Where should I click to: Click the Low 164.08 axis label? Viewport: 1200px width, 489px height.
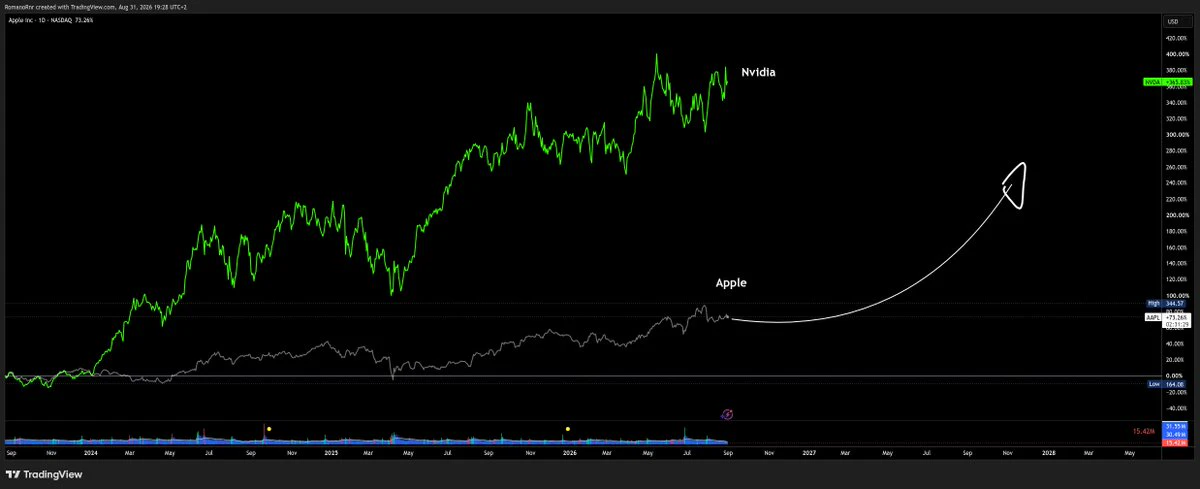1167,384
